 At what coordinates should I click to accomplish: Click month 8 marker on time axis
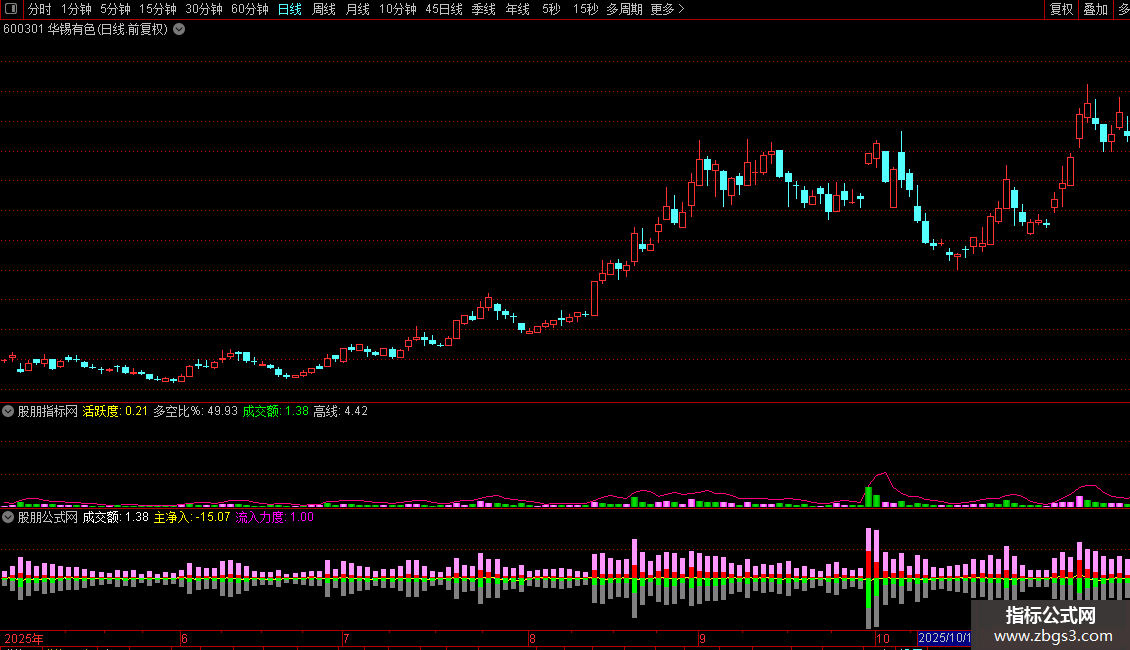532,638
